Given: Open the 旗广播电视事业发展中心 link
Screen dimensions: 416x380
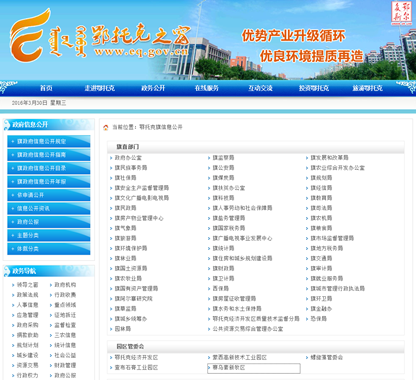Looking at the screenshot, I should click(x=242, y=238).
